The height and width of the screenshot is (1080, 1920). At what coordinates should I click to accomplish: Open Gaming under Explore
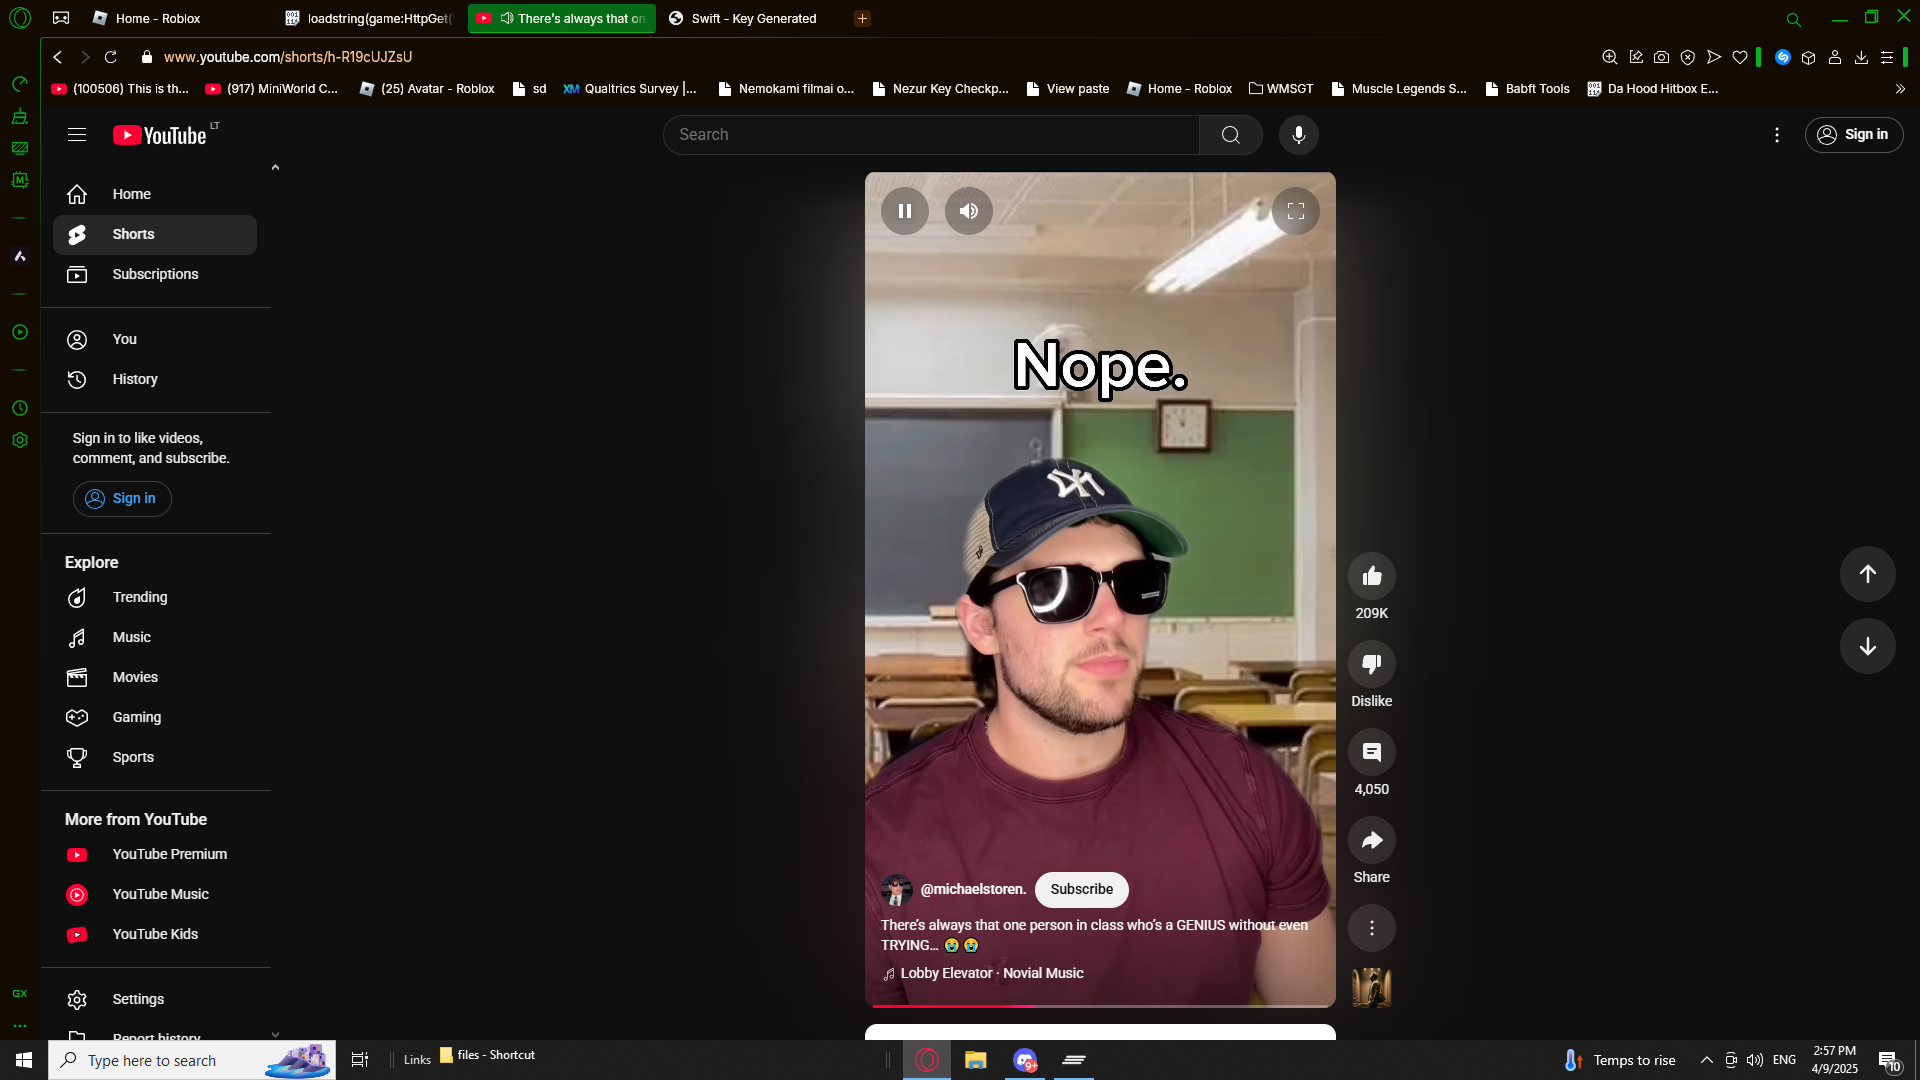[155, 717]
